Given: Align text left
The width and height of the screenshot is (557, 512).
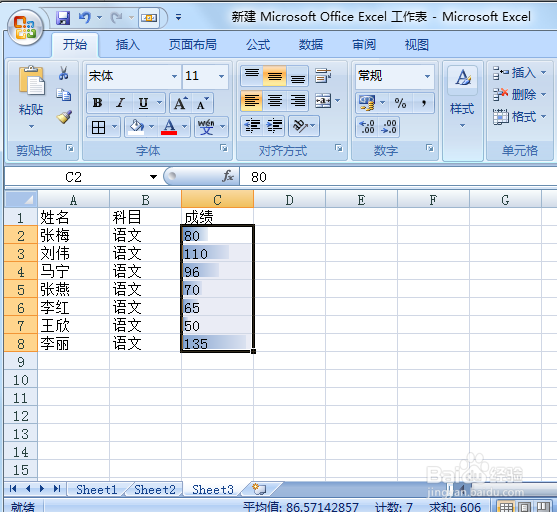Looking at the screenshot, I should click(x=252, y=101).
